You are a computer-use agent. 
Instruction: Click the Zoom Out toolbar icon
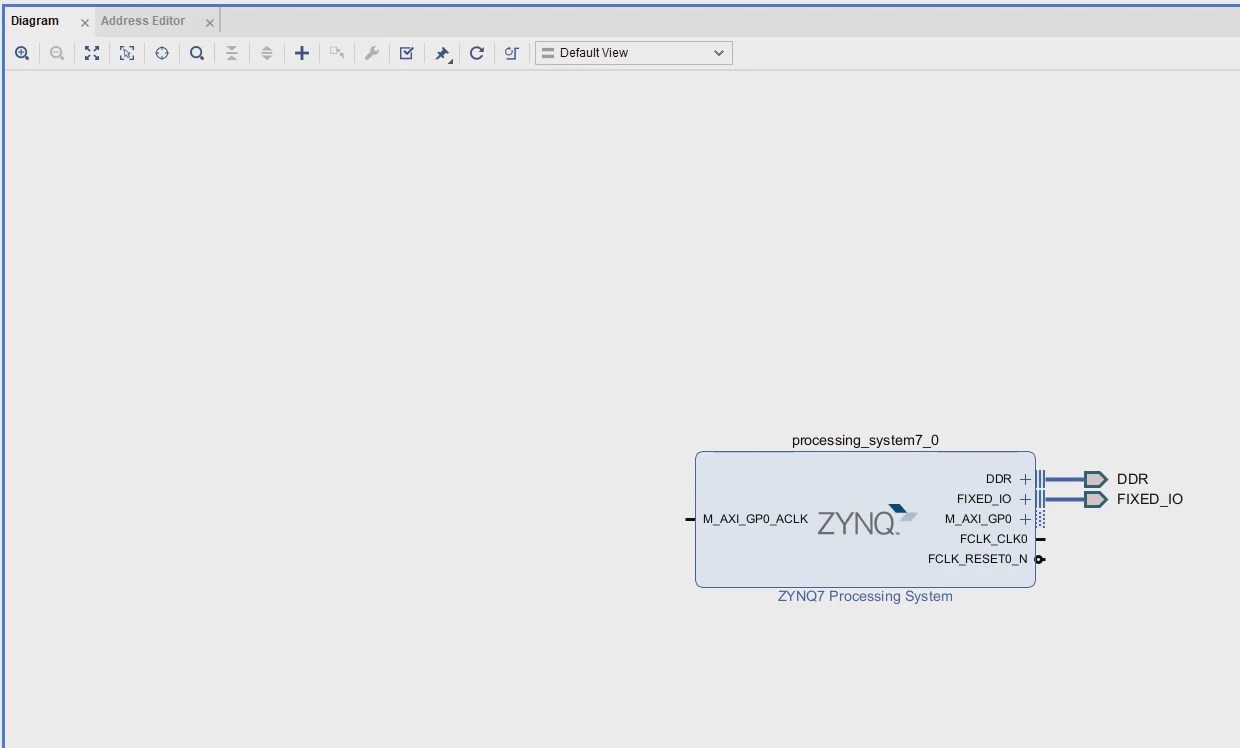click(x=57, y=53)
